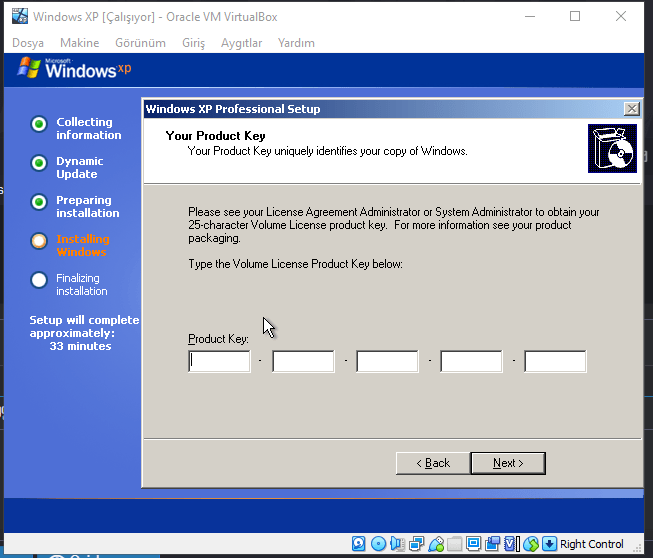Open the Yardım menu
This screenshot has width=653, height=558.
(296, 43)
